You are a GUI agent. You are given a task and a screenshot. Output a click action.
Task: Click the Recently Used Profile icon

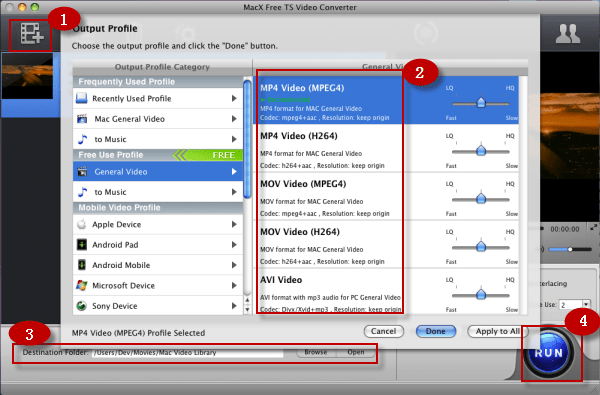point(82,98)
